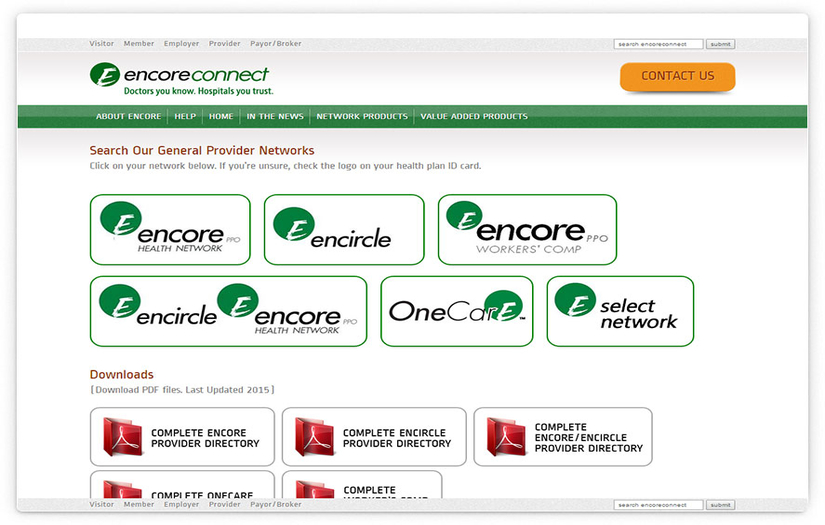
Task: Open the OneCare network logo card
Action: point(457,311)
